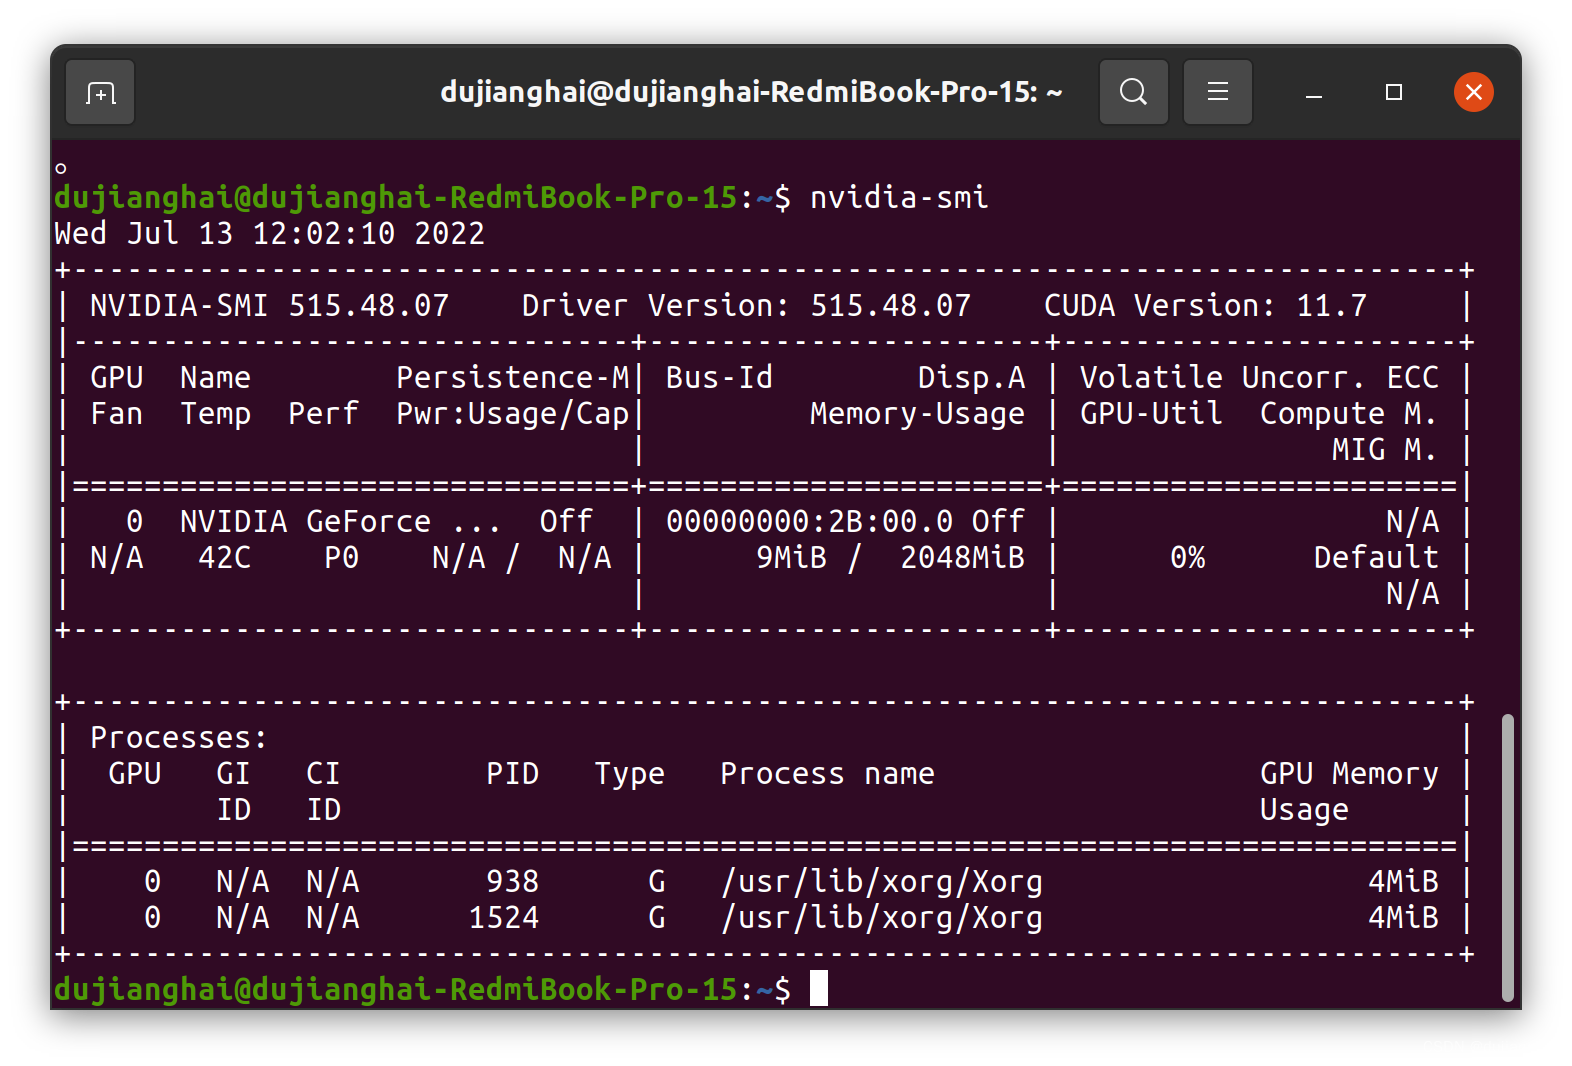Open the hamburger menu
This screenshot has width=1572, height=1066.
point(1217,92)
